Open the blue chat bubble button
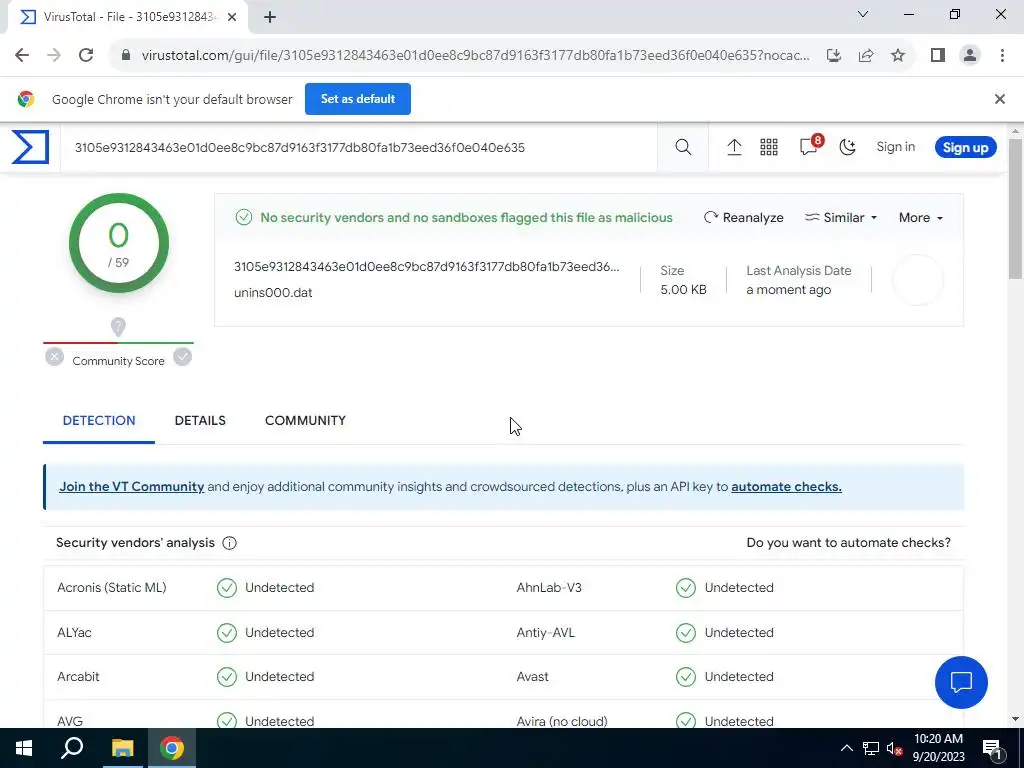 [961, 682]
